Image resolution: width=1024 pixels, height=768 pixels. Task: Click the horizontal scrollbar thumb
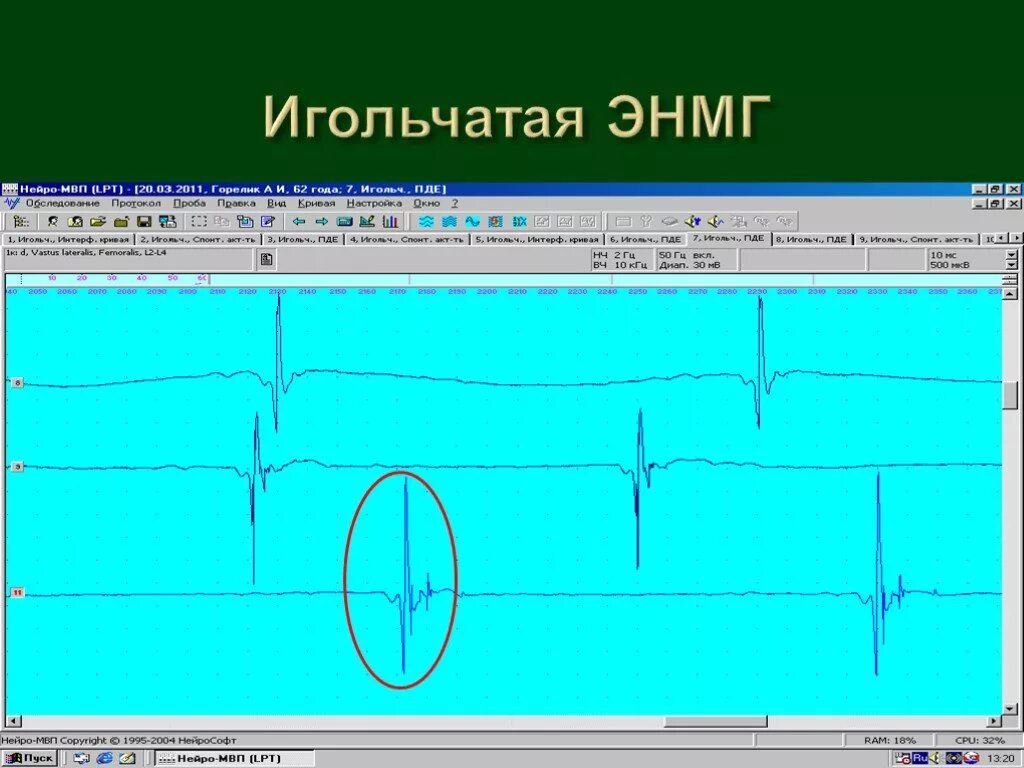pos(716,721)
